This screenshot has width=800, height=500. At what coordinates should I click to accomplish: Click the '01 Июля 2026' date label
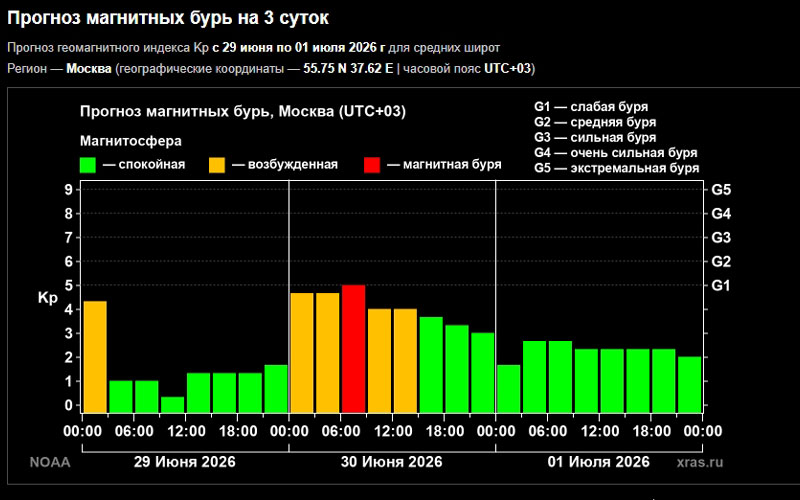click(598, 462)
